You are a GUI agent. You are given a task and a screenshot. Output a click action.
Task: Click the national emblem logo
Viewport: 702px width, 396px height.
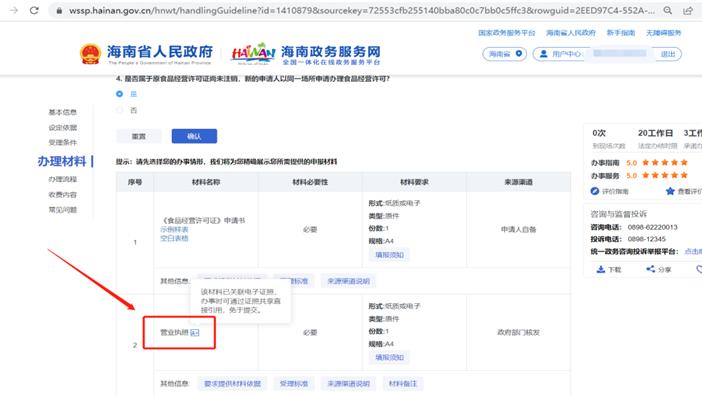click(x=90, y=54)
